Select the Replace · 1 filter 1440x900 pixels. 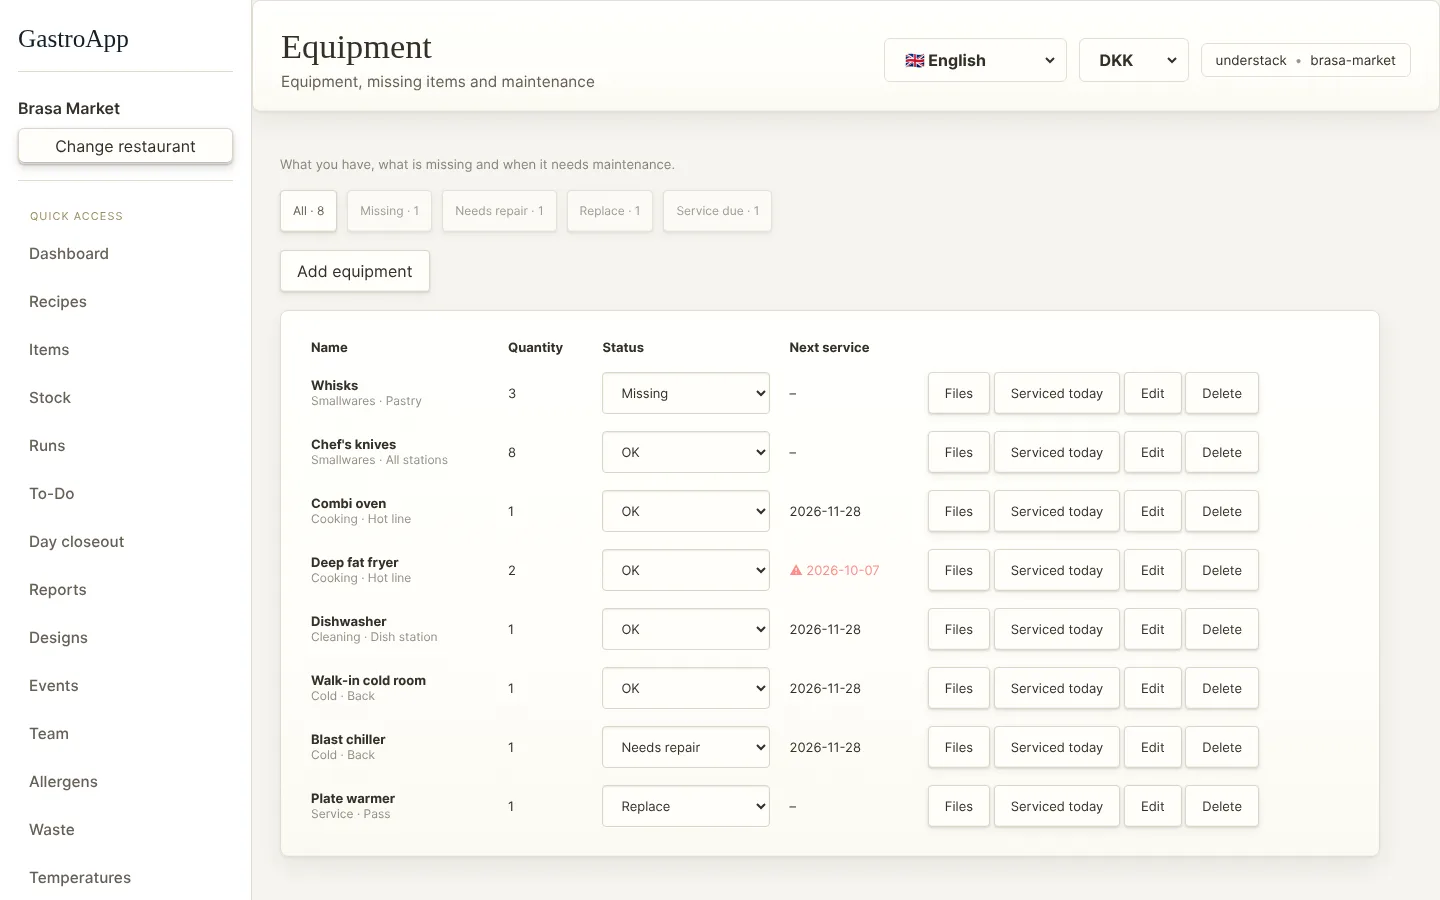pyautogui.click(x=610, y=211)
